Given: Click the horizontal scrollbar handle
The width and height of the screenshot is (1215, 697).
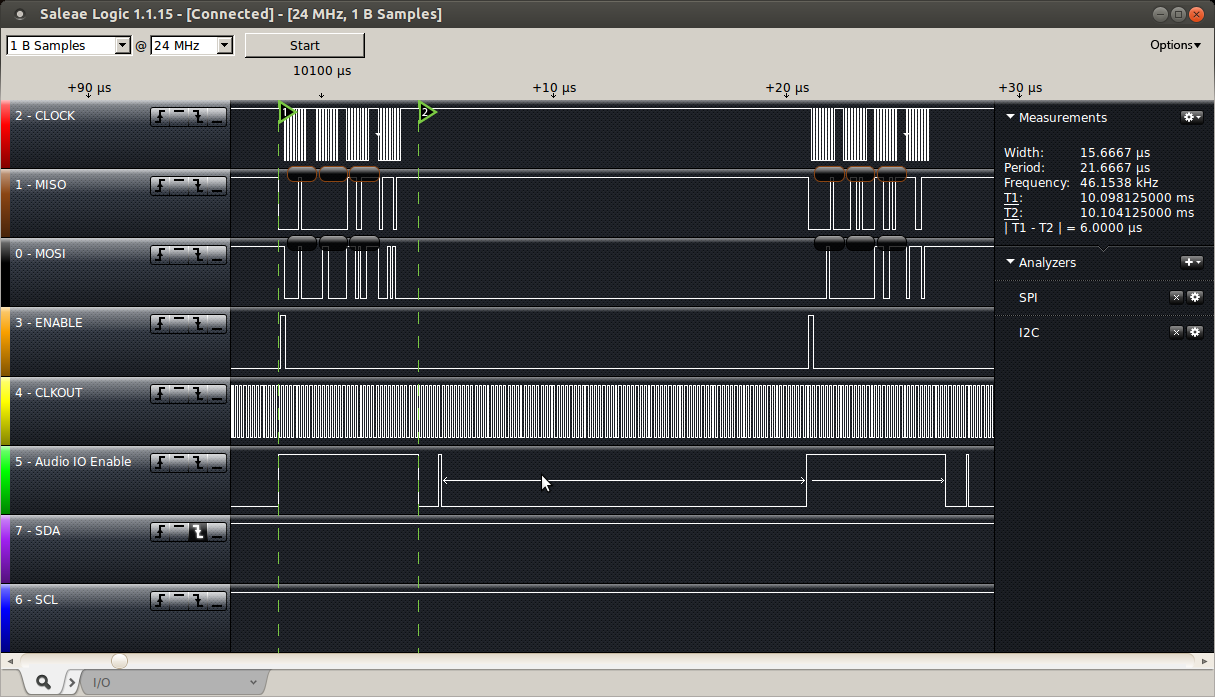Looking at the screenshot, I should [119, 661].
